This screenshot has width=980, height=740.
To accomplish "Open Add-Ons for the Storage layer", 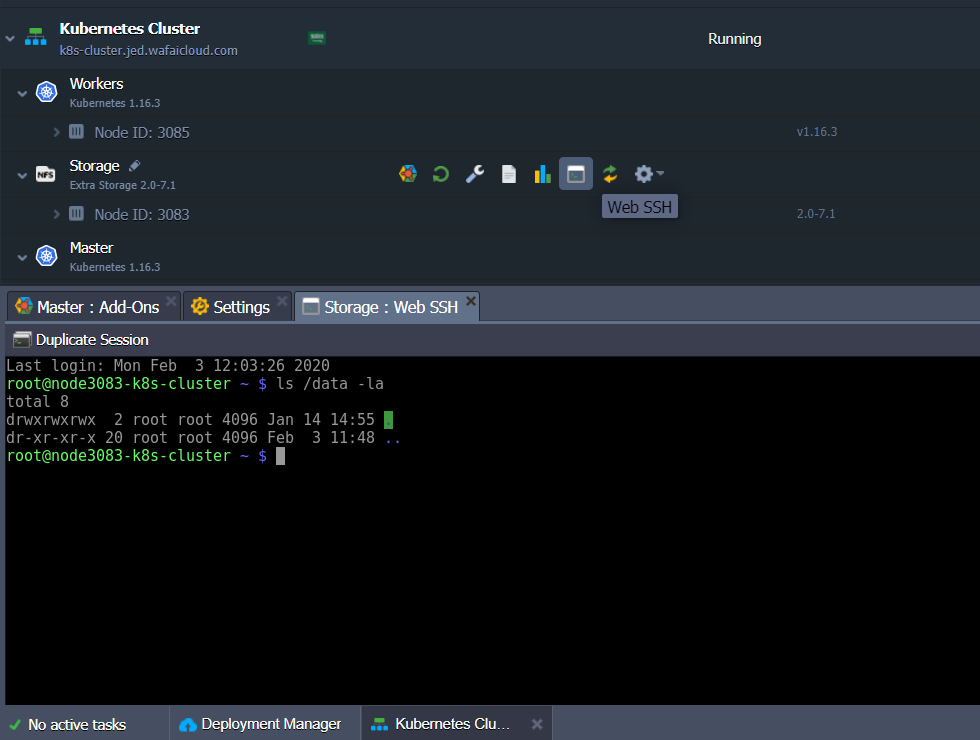I will coord(408,174).
